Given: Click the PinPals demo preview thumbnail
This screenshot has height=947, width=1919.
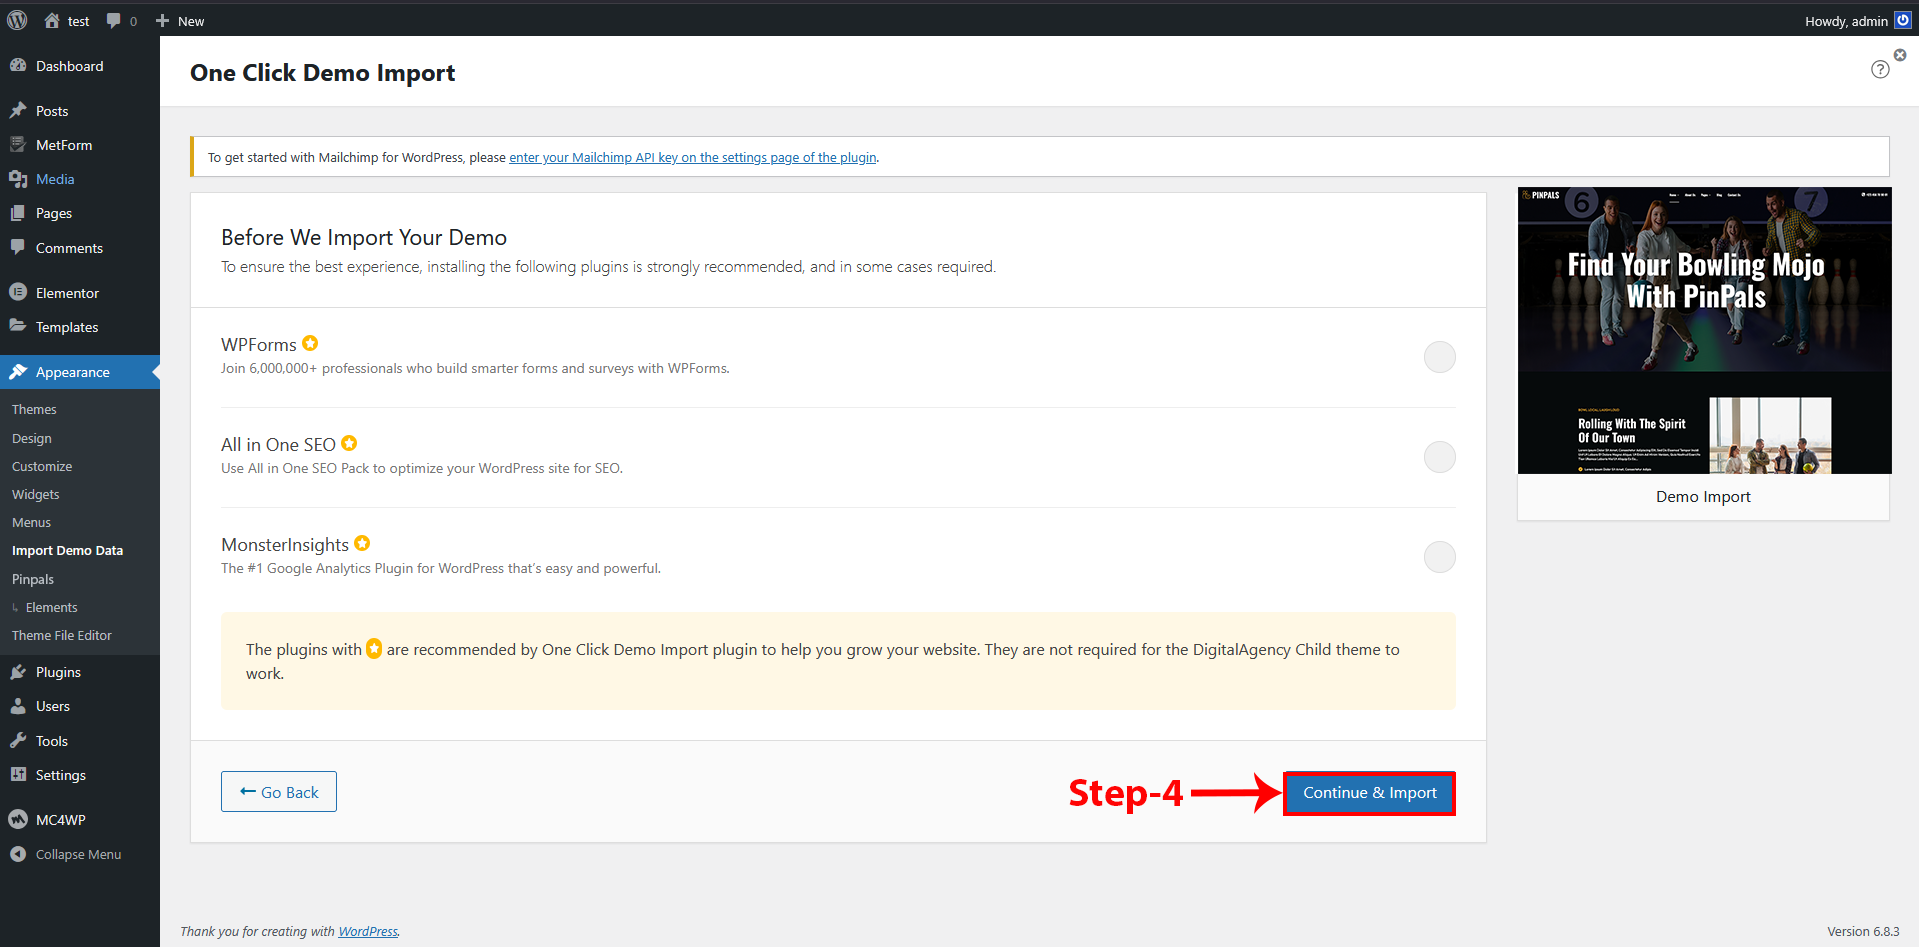Looking at the screenshot, I should point(1704,330).
